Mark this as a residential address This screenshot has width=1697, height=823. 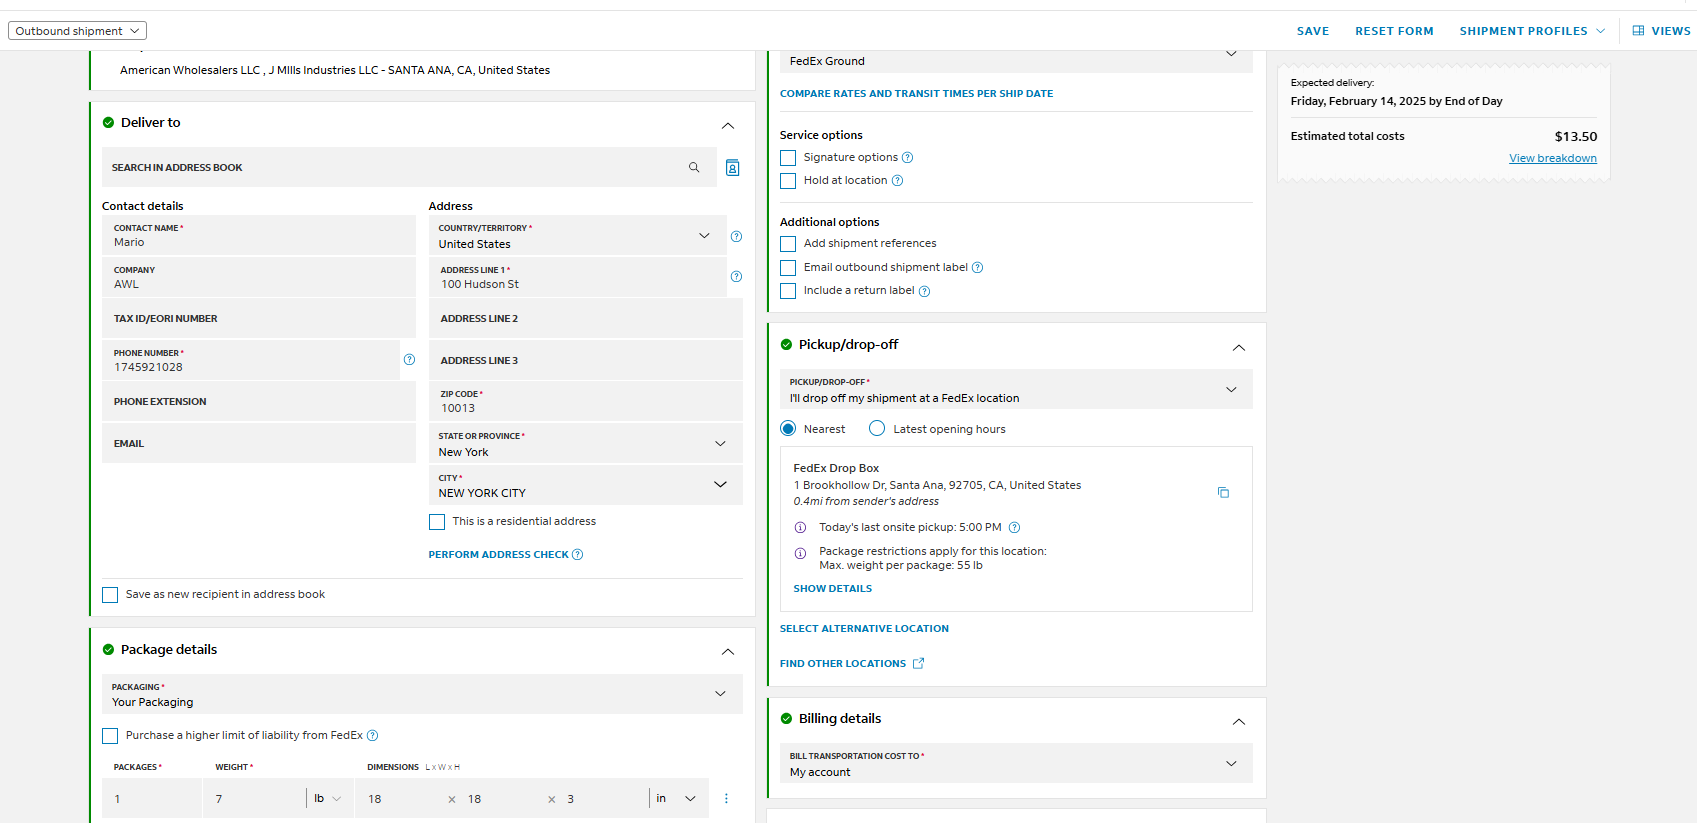pos(437,522)
